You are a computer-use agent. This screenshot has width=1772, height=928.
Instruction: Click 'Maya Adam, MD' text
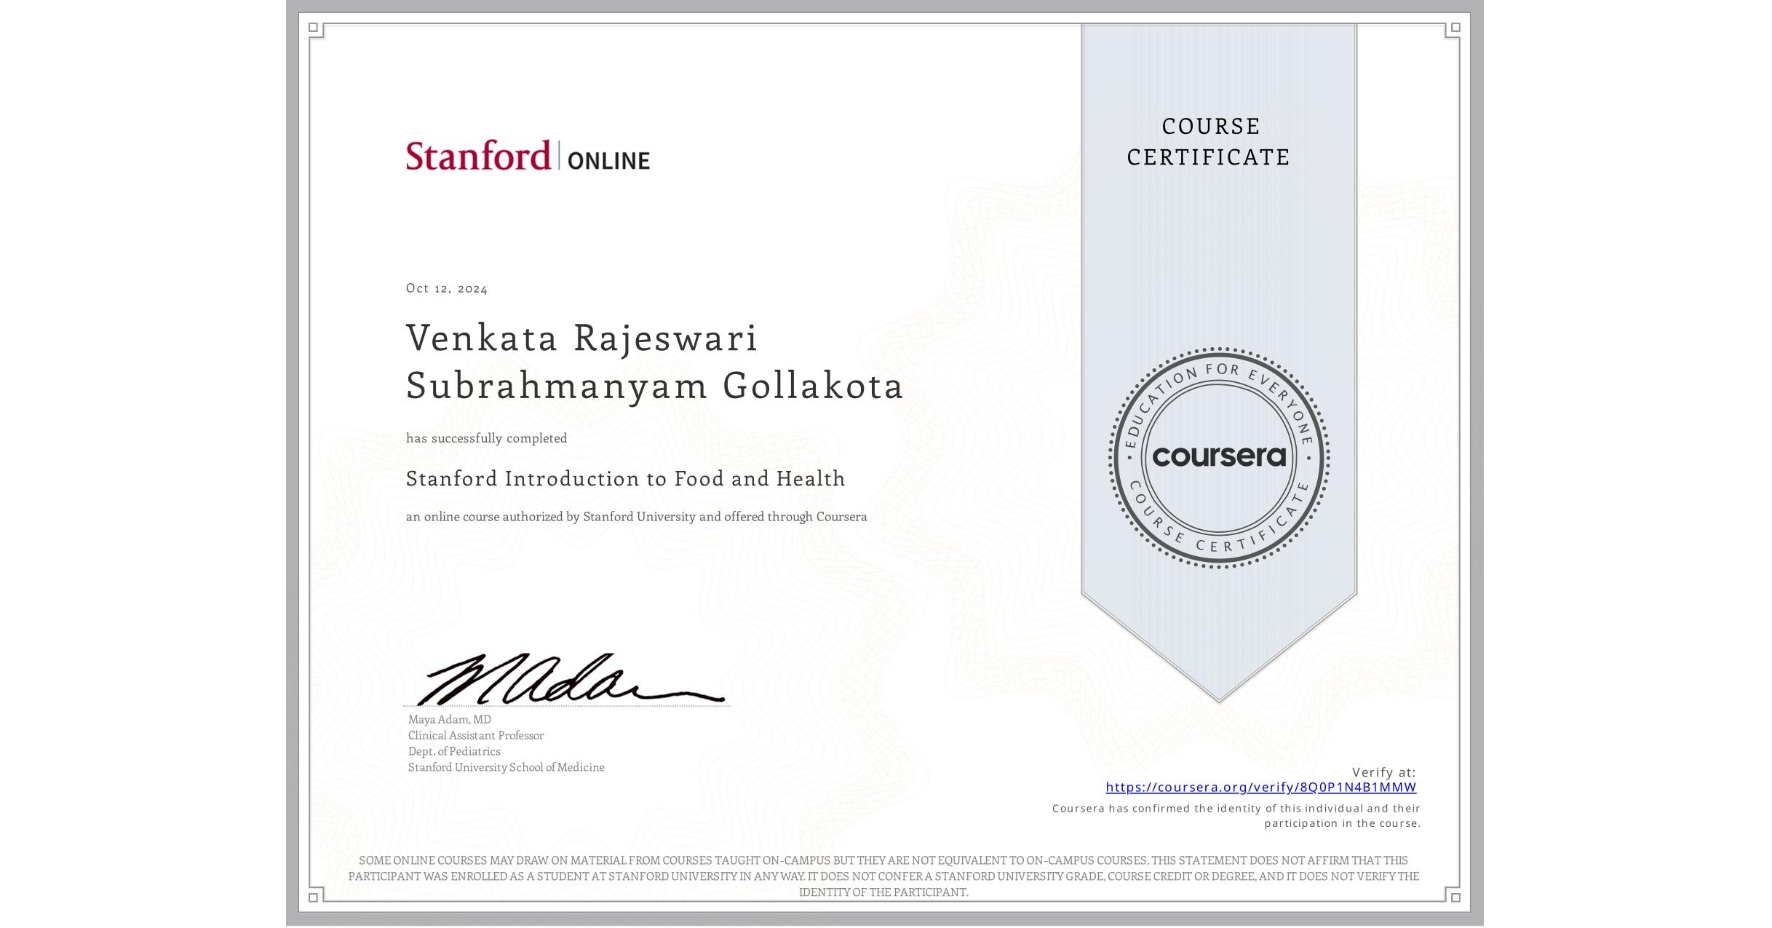(449, 719)
